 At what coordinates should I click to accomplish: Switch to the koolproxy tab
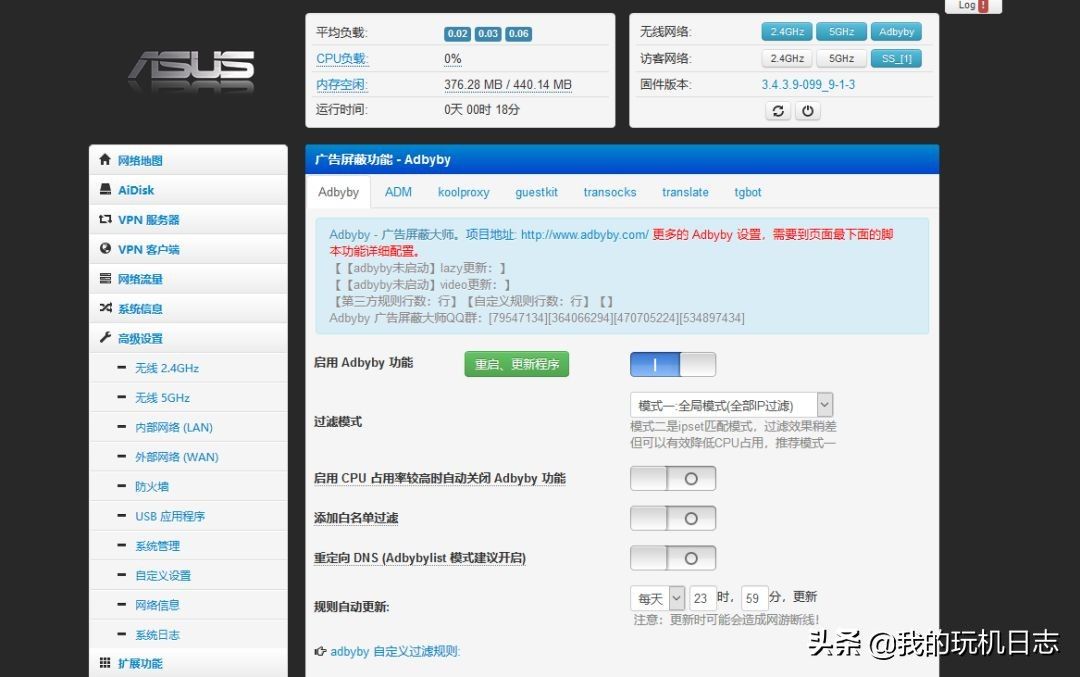464,192
